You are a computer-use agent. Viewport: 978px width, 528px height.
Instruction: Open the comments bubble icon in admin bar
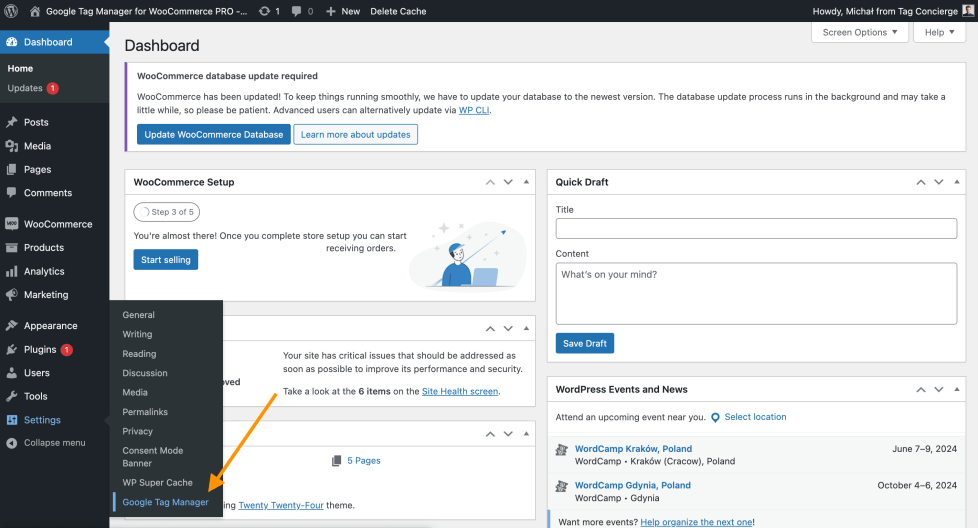(298, 11)
